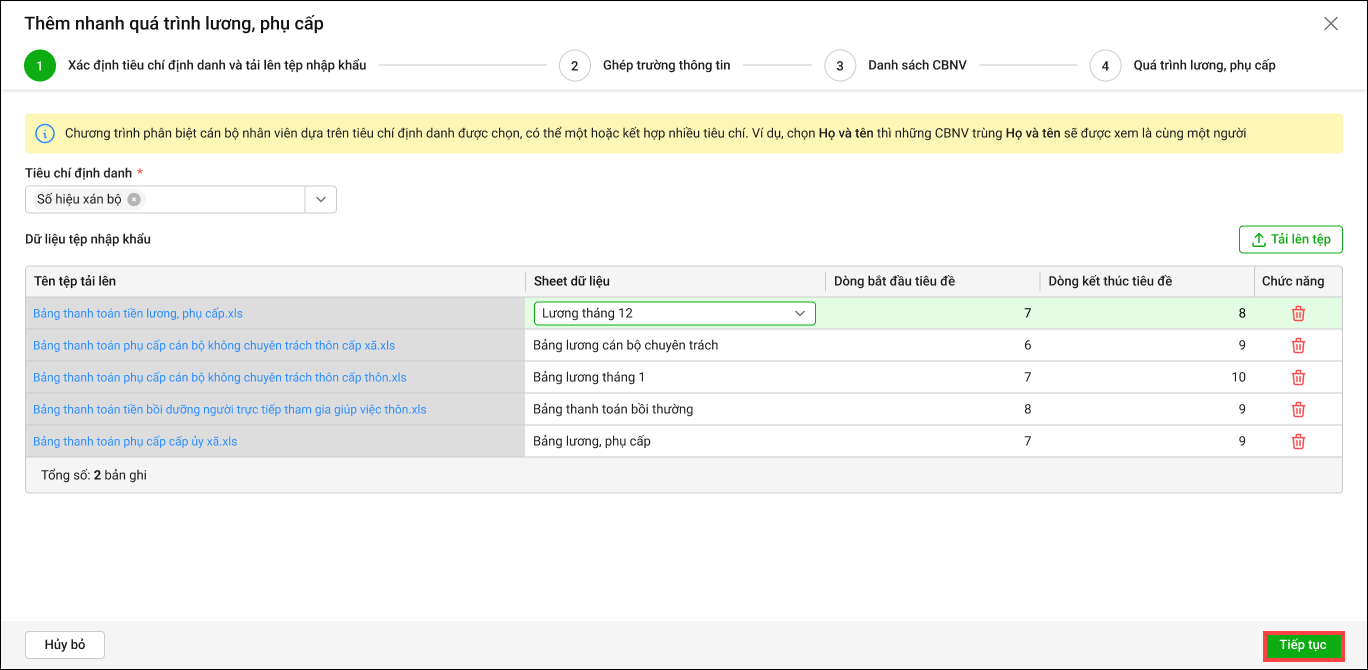Jump to step 4 Quá trình lương, phụ cấp
This screenshot has height=670, width=1368.
[1105, 66]
